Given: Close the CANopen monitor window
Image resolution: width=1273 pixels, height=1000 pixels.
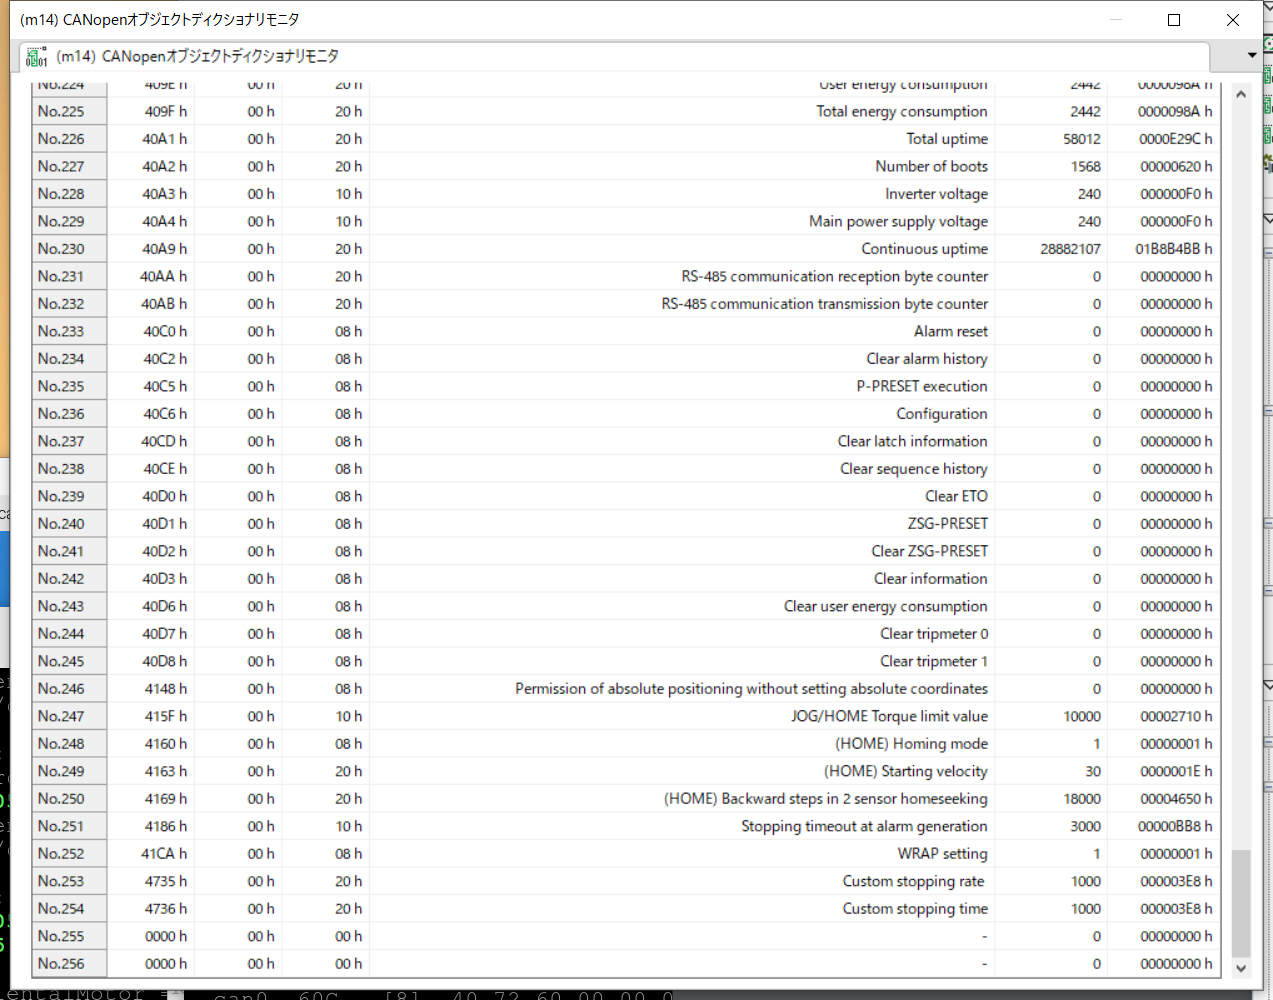Looking at the screenshot, I should click(1233, 20).
